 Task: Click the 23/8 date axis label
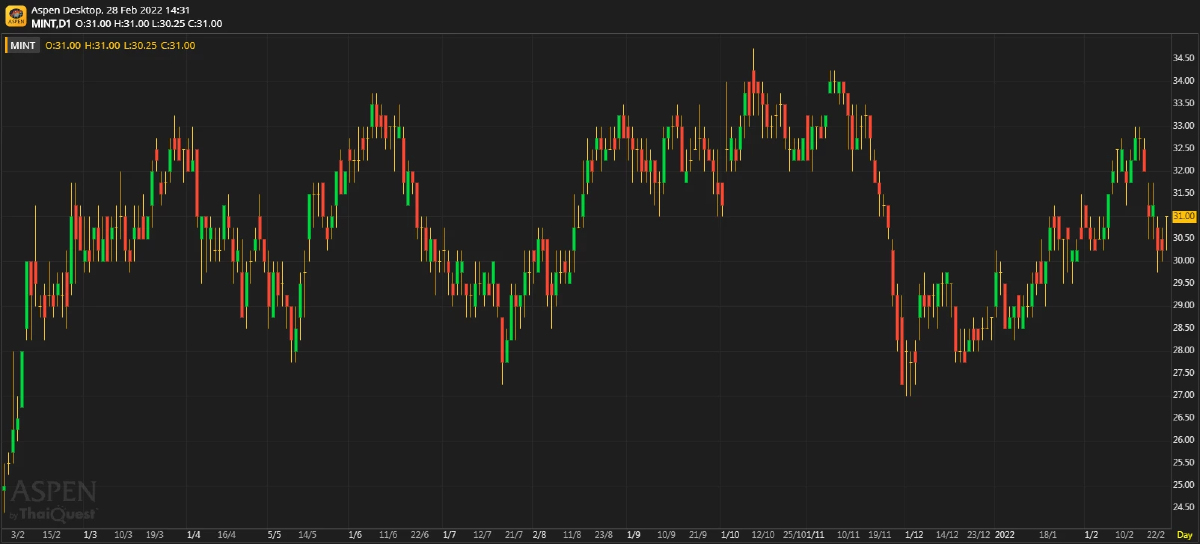[x=603, y=535]
